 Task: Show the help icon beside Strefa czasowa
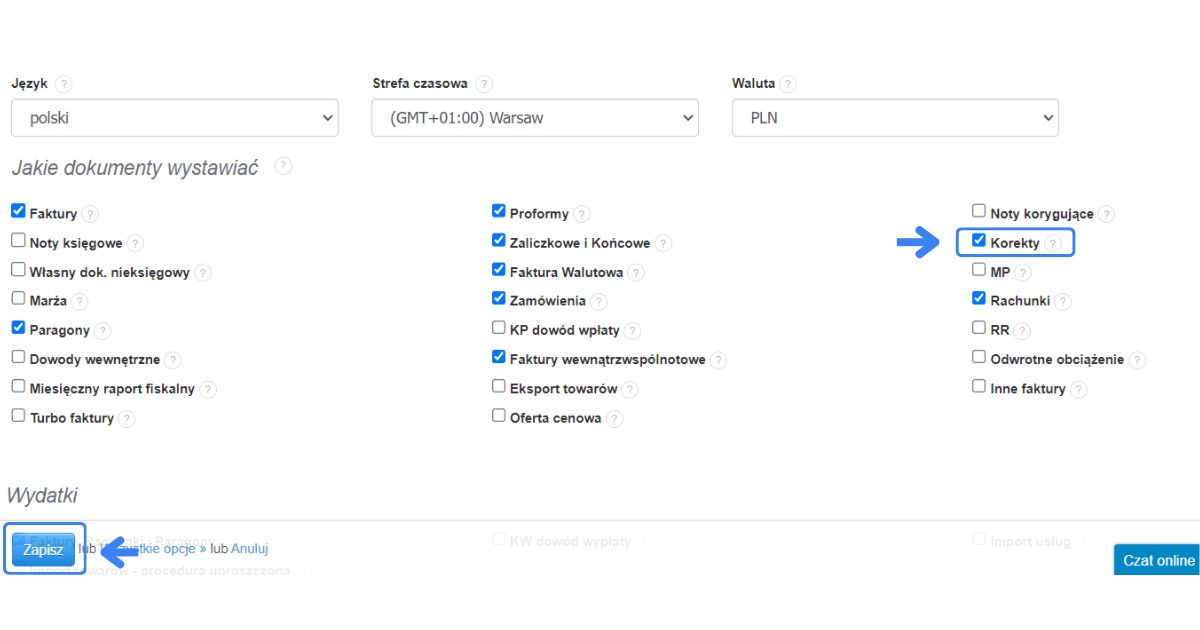tap(484, 84)
